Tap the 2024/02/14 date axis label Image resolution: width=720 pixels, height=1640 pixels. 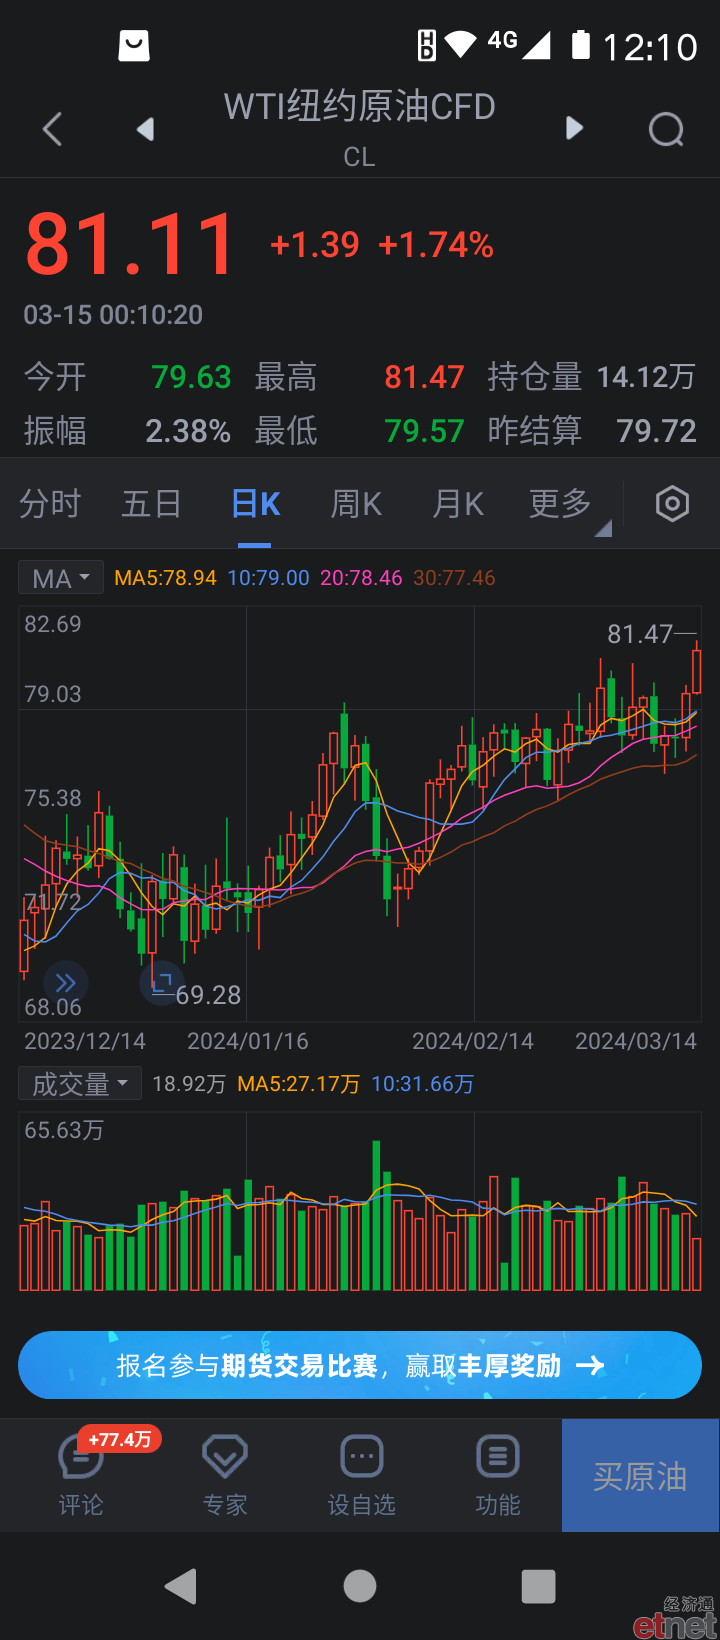(x=473, y=1041)
